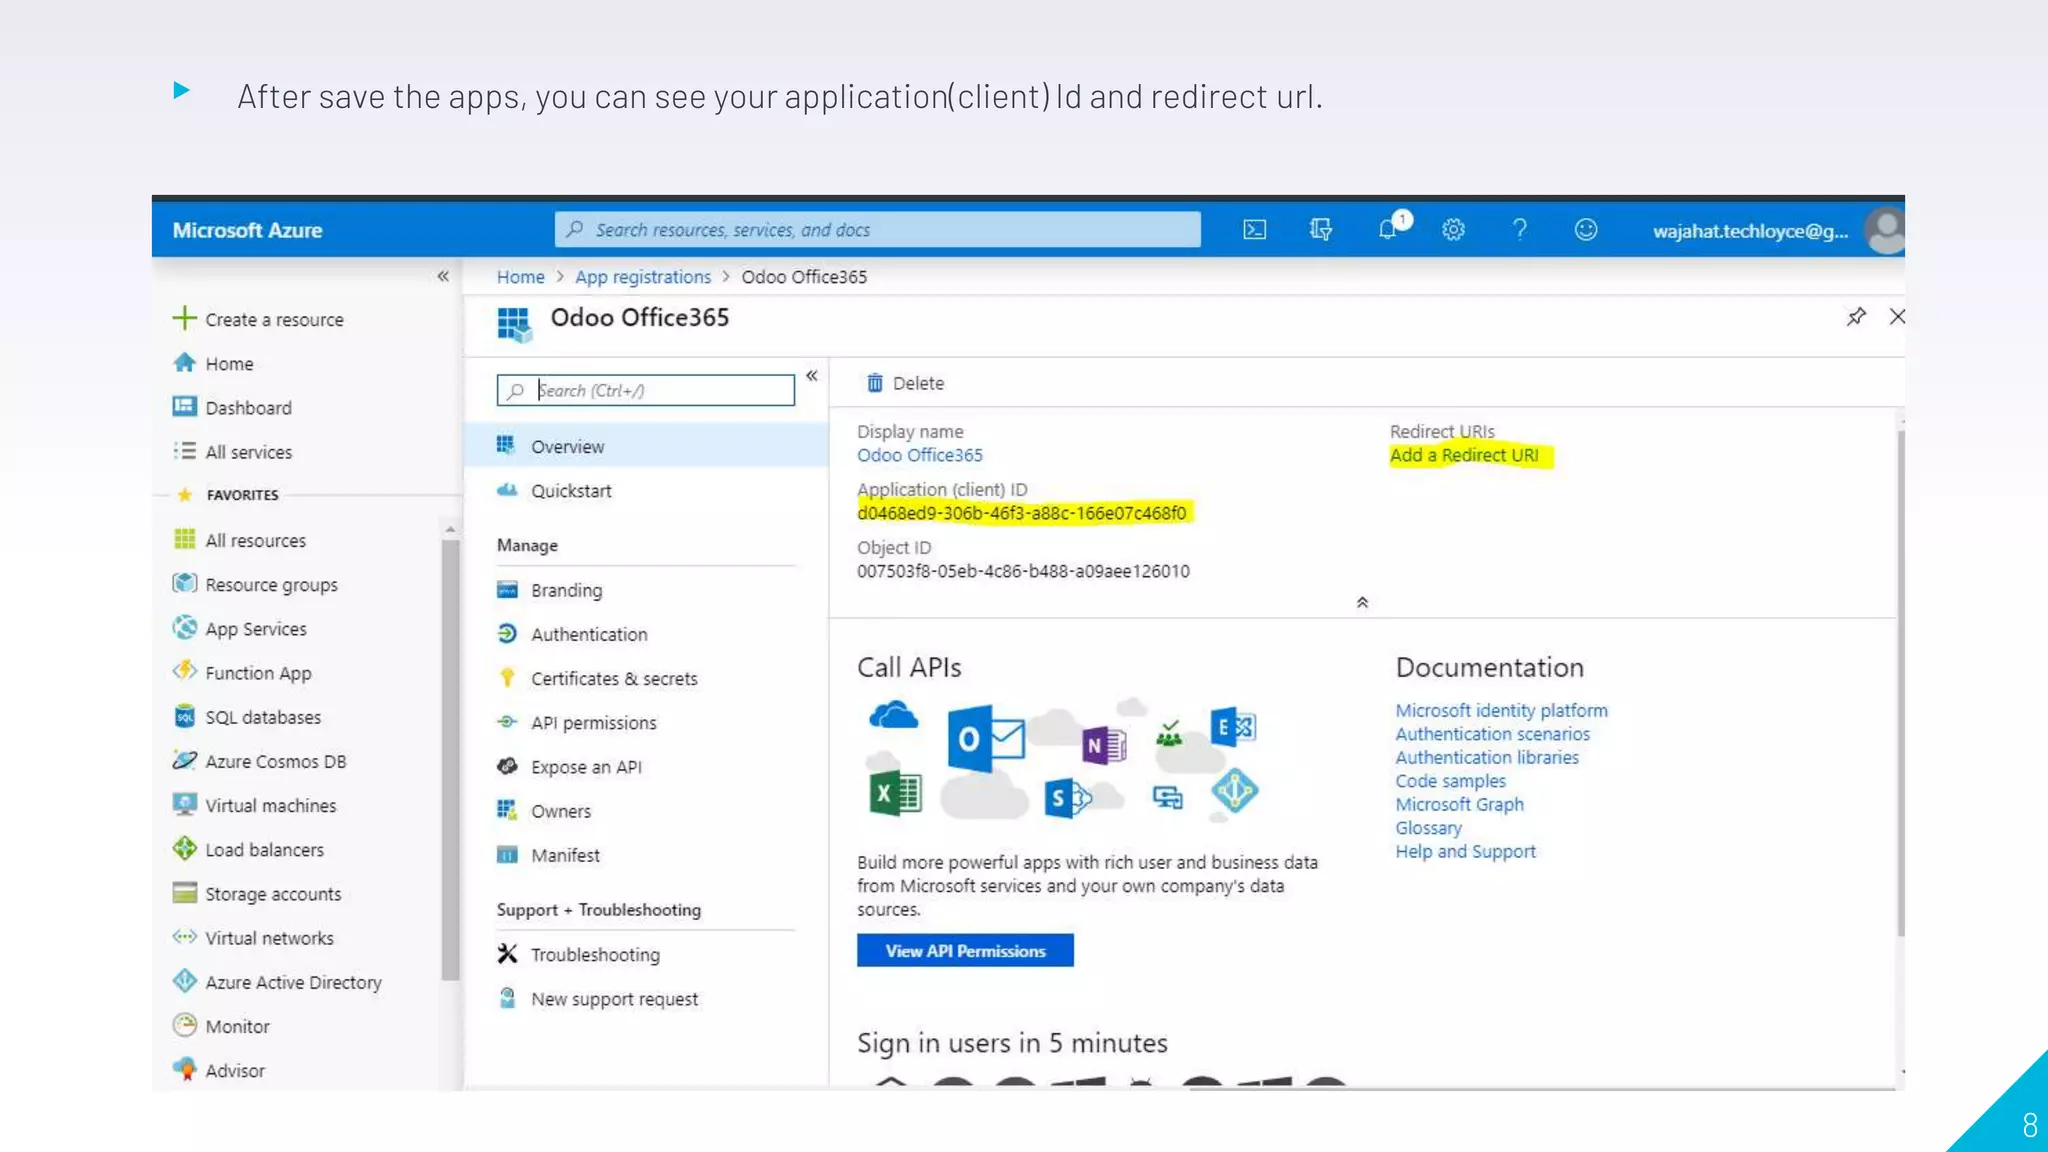Click the Microsoft Azure logo text

coord(247,230)
